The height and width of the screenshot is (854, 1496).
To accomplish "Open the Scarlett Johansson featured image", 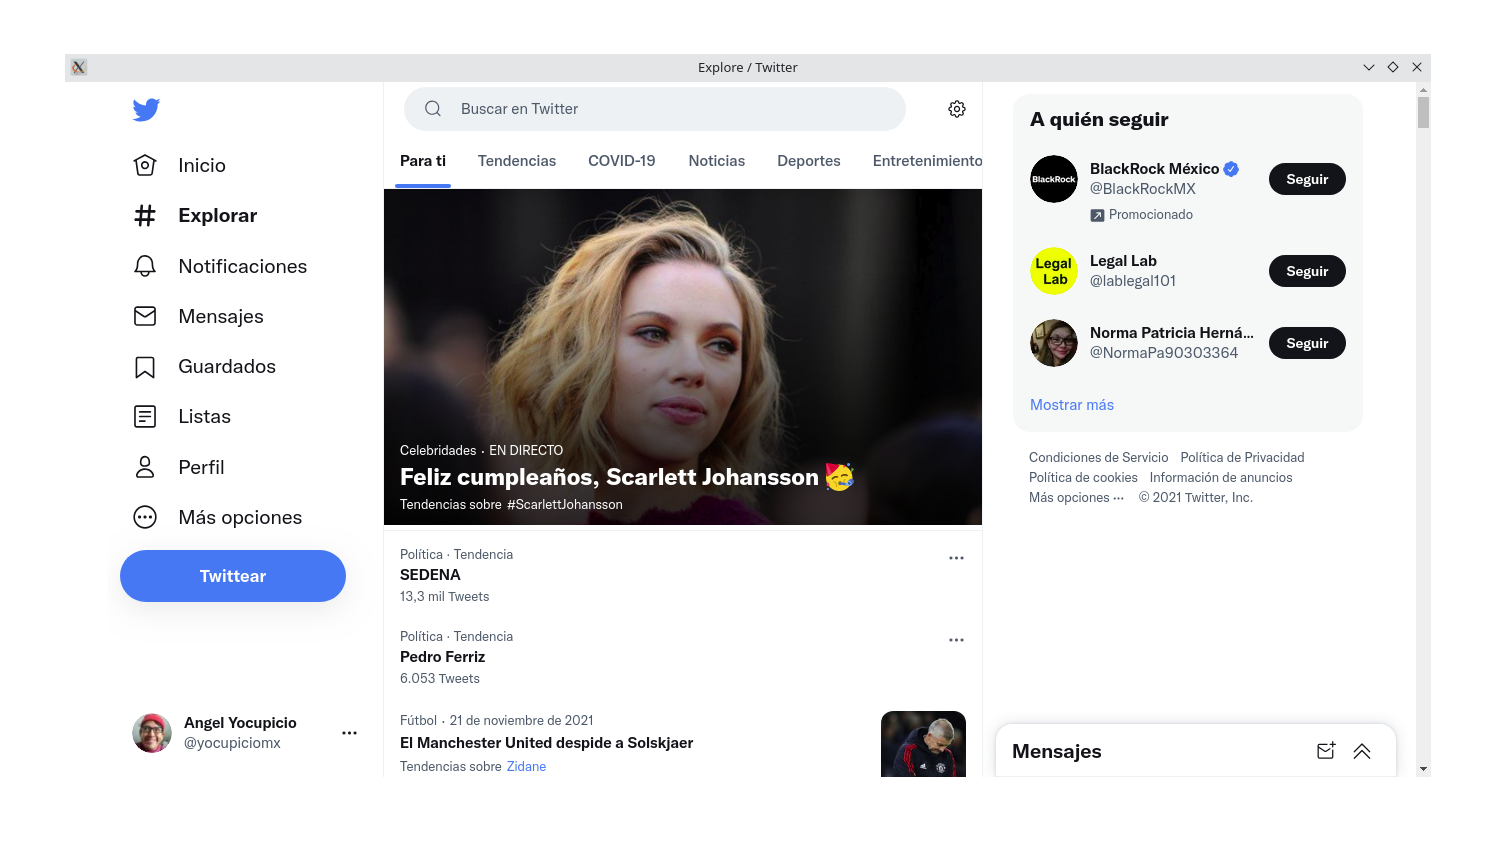I will tap(683, 357).
